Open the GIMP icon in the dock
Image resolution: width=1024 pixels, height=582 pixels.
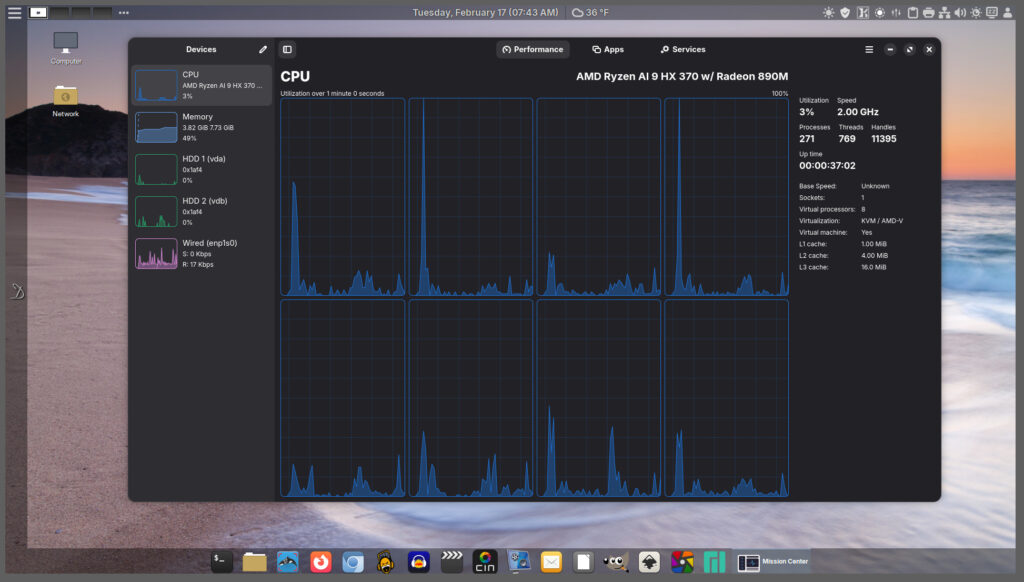[616, 562]
